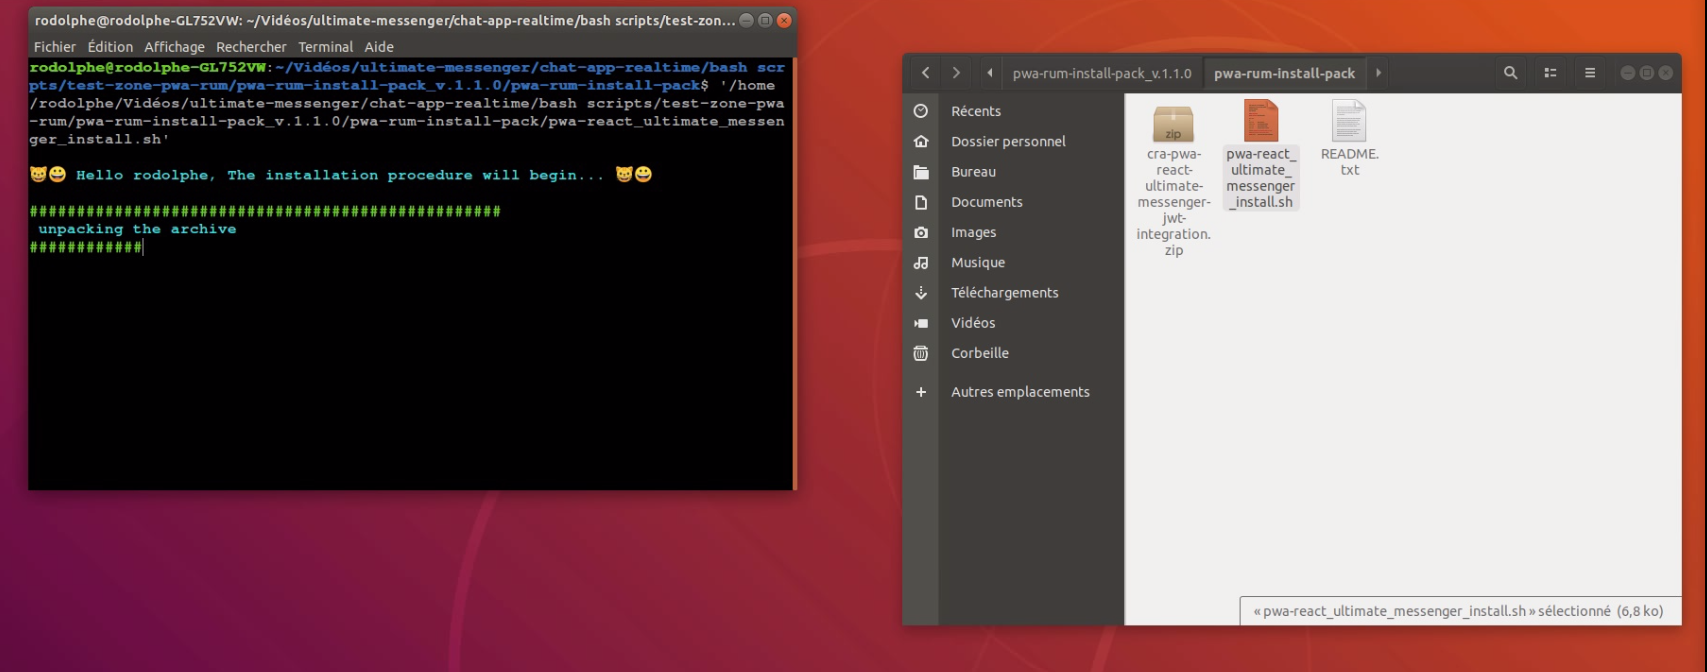Open Récents in the sidebar

pyautogui.click(x=975, y=111)
